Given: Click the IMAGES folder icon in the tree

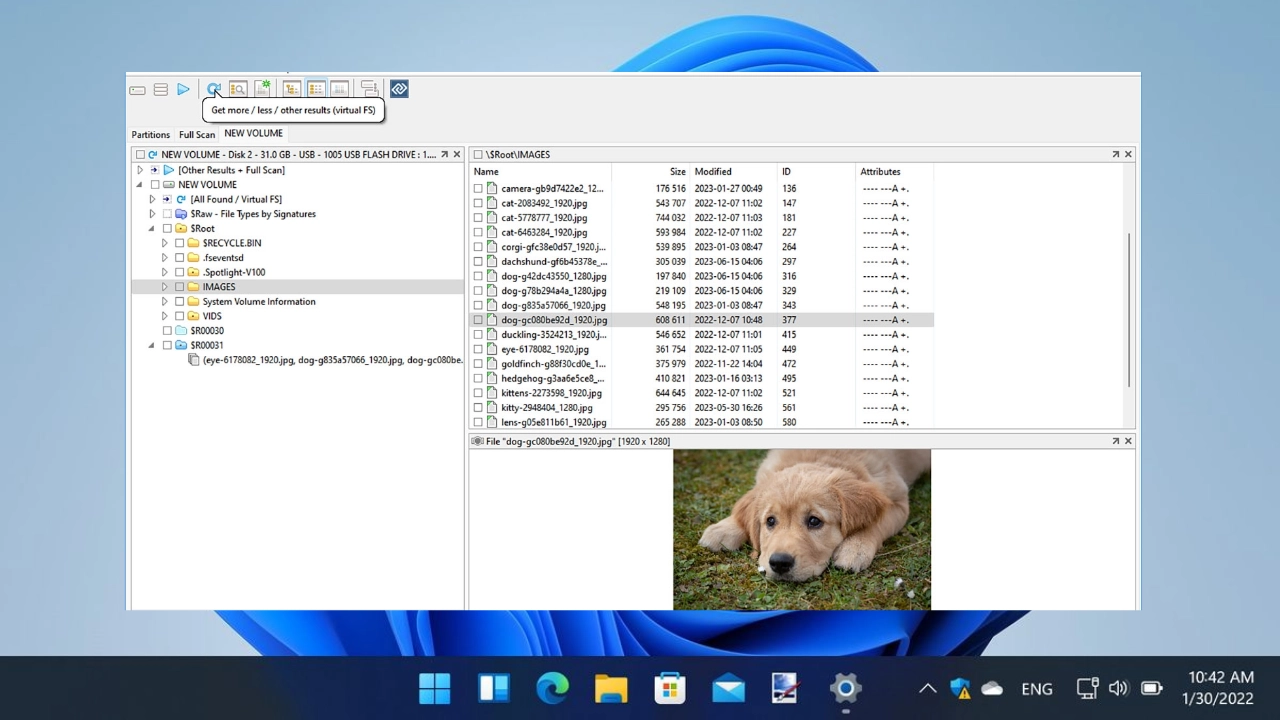Looking at the screenshot, I should pos(194,287).
